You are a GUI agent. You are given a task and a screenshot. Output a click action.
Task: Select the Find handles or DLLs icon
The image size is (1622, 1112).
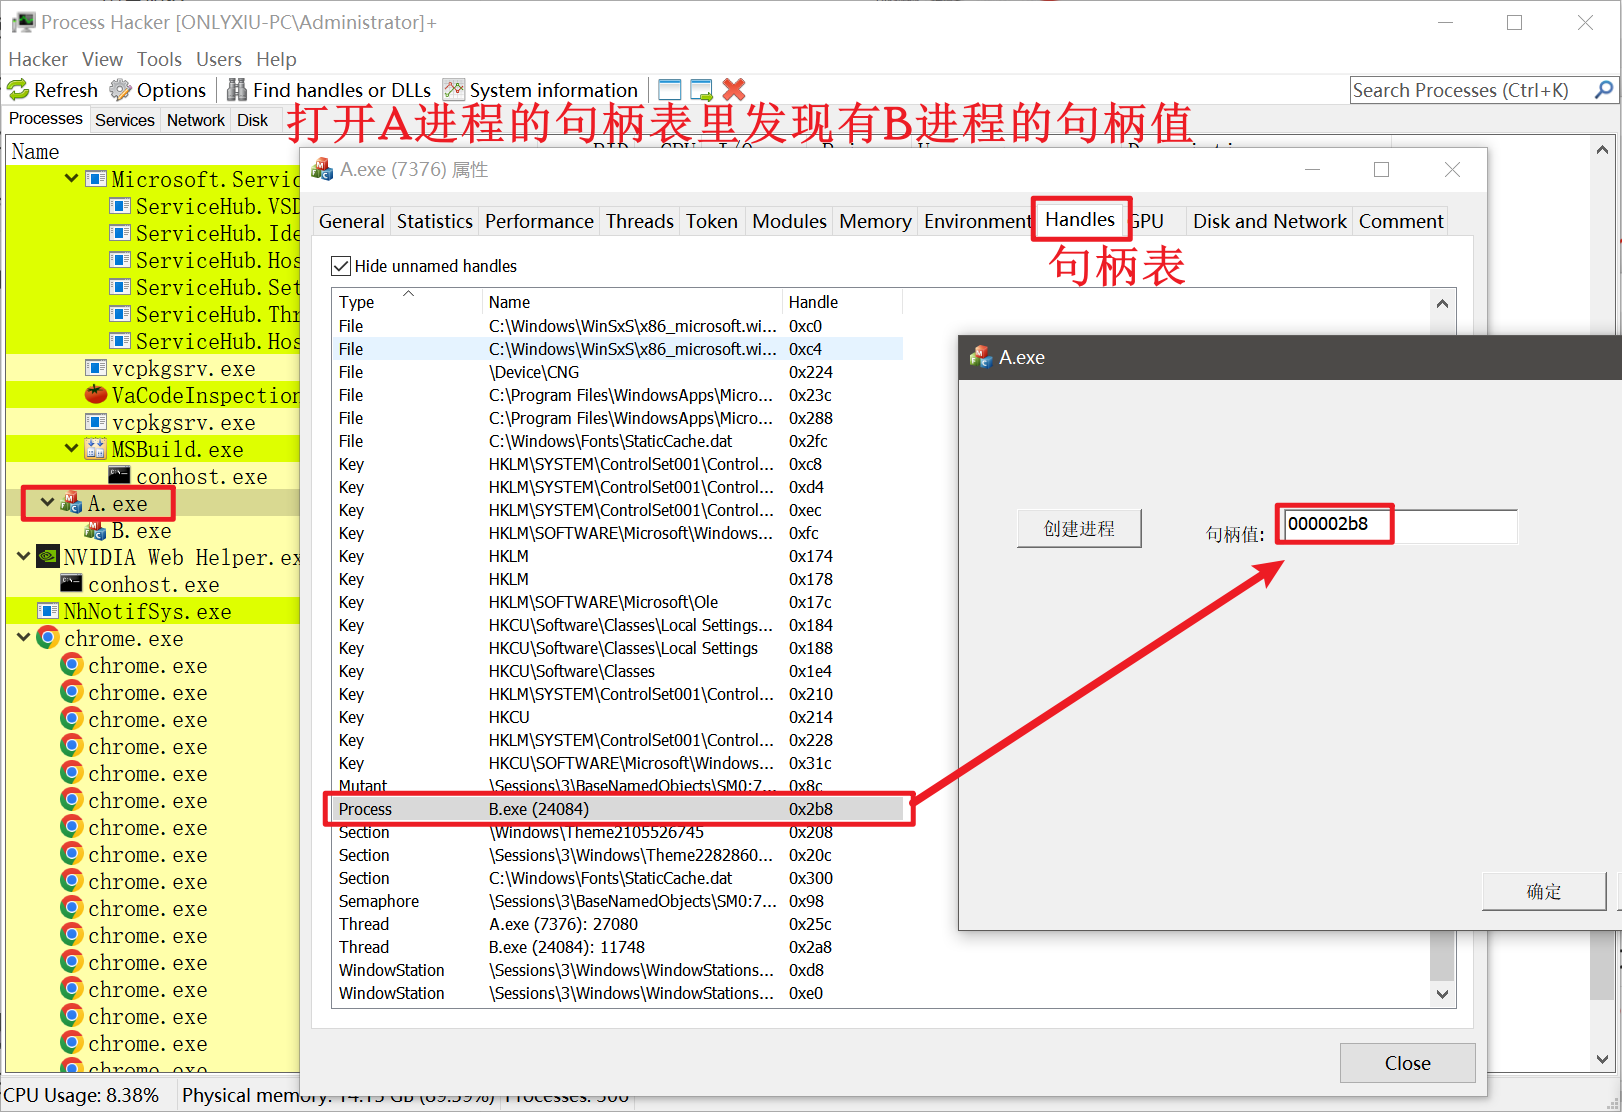tap(237, 89)
